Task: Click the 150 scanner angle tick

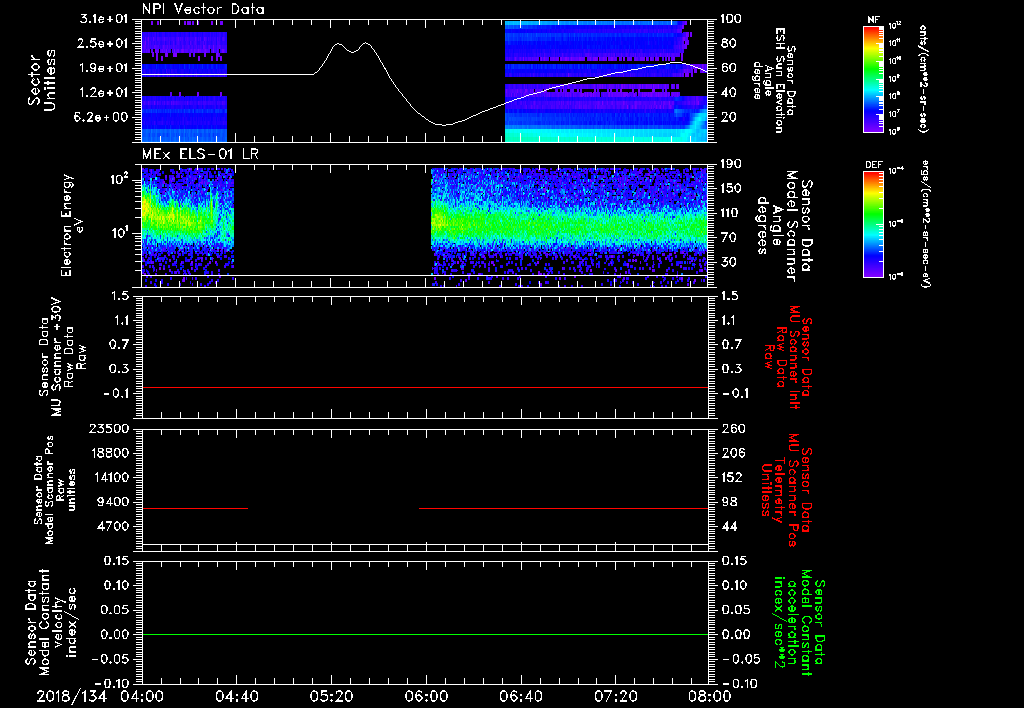Action: coord(731,189)
